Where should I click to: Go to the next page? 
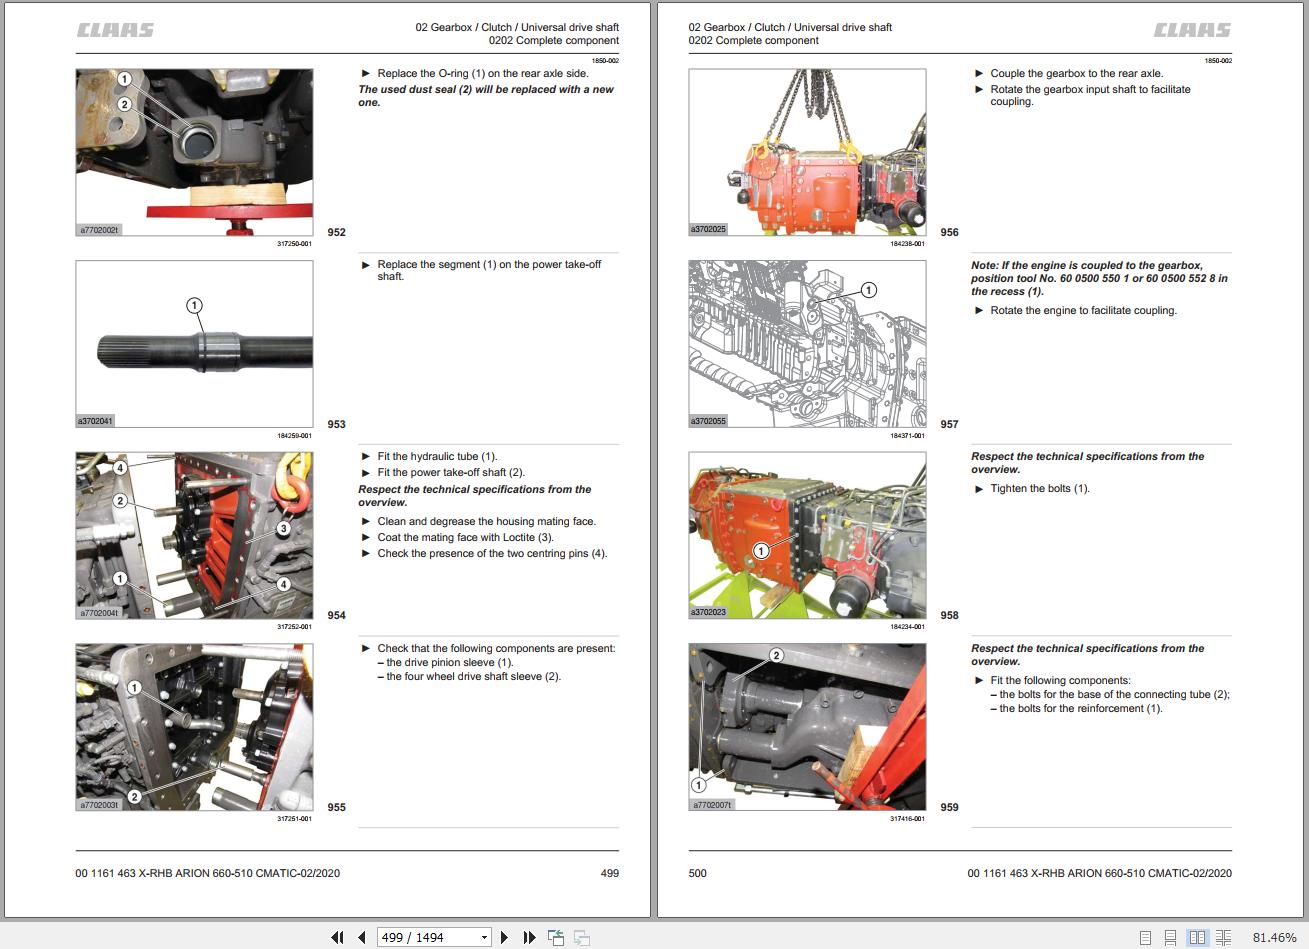pos(504,937)
